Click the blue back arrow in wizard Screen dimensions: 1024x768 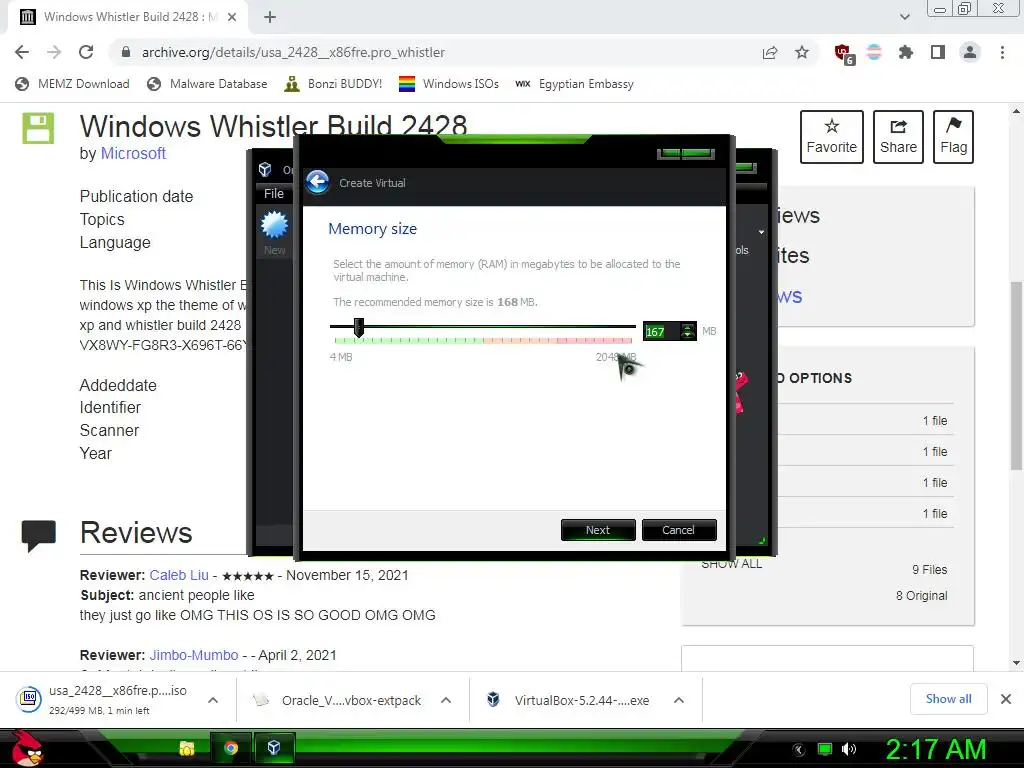318,182
